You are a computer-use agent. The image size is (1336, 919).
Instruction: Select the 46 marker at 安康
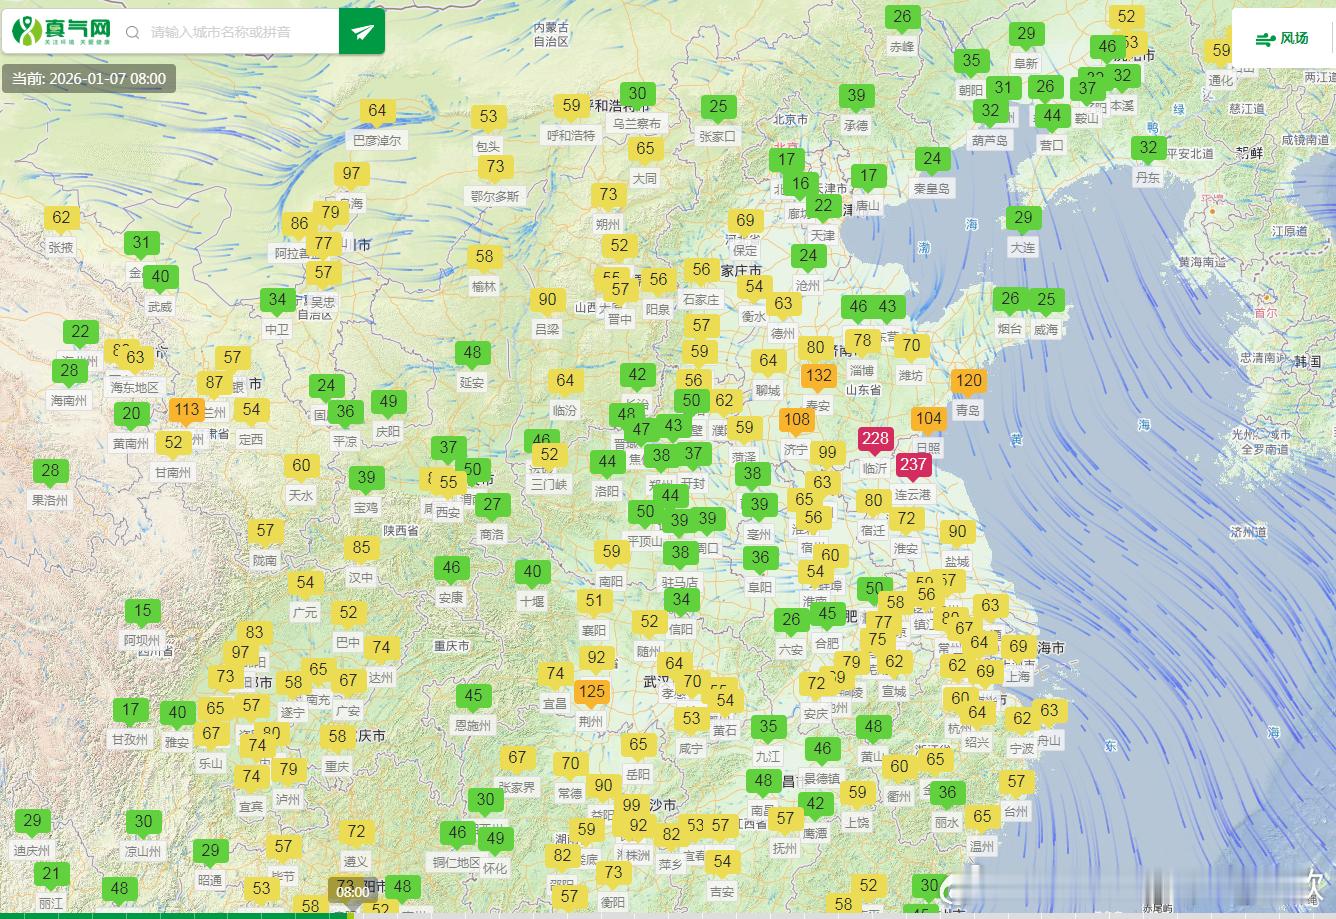click(451, 569)
